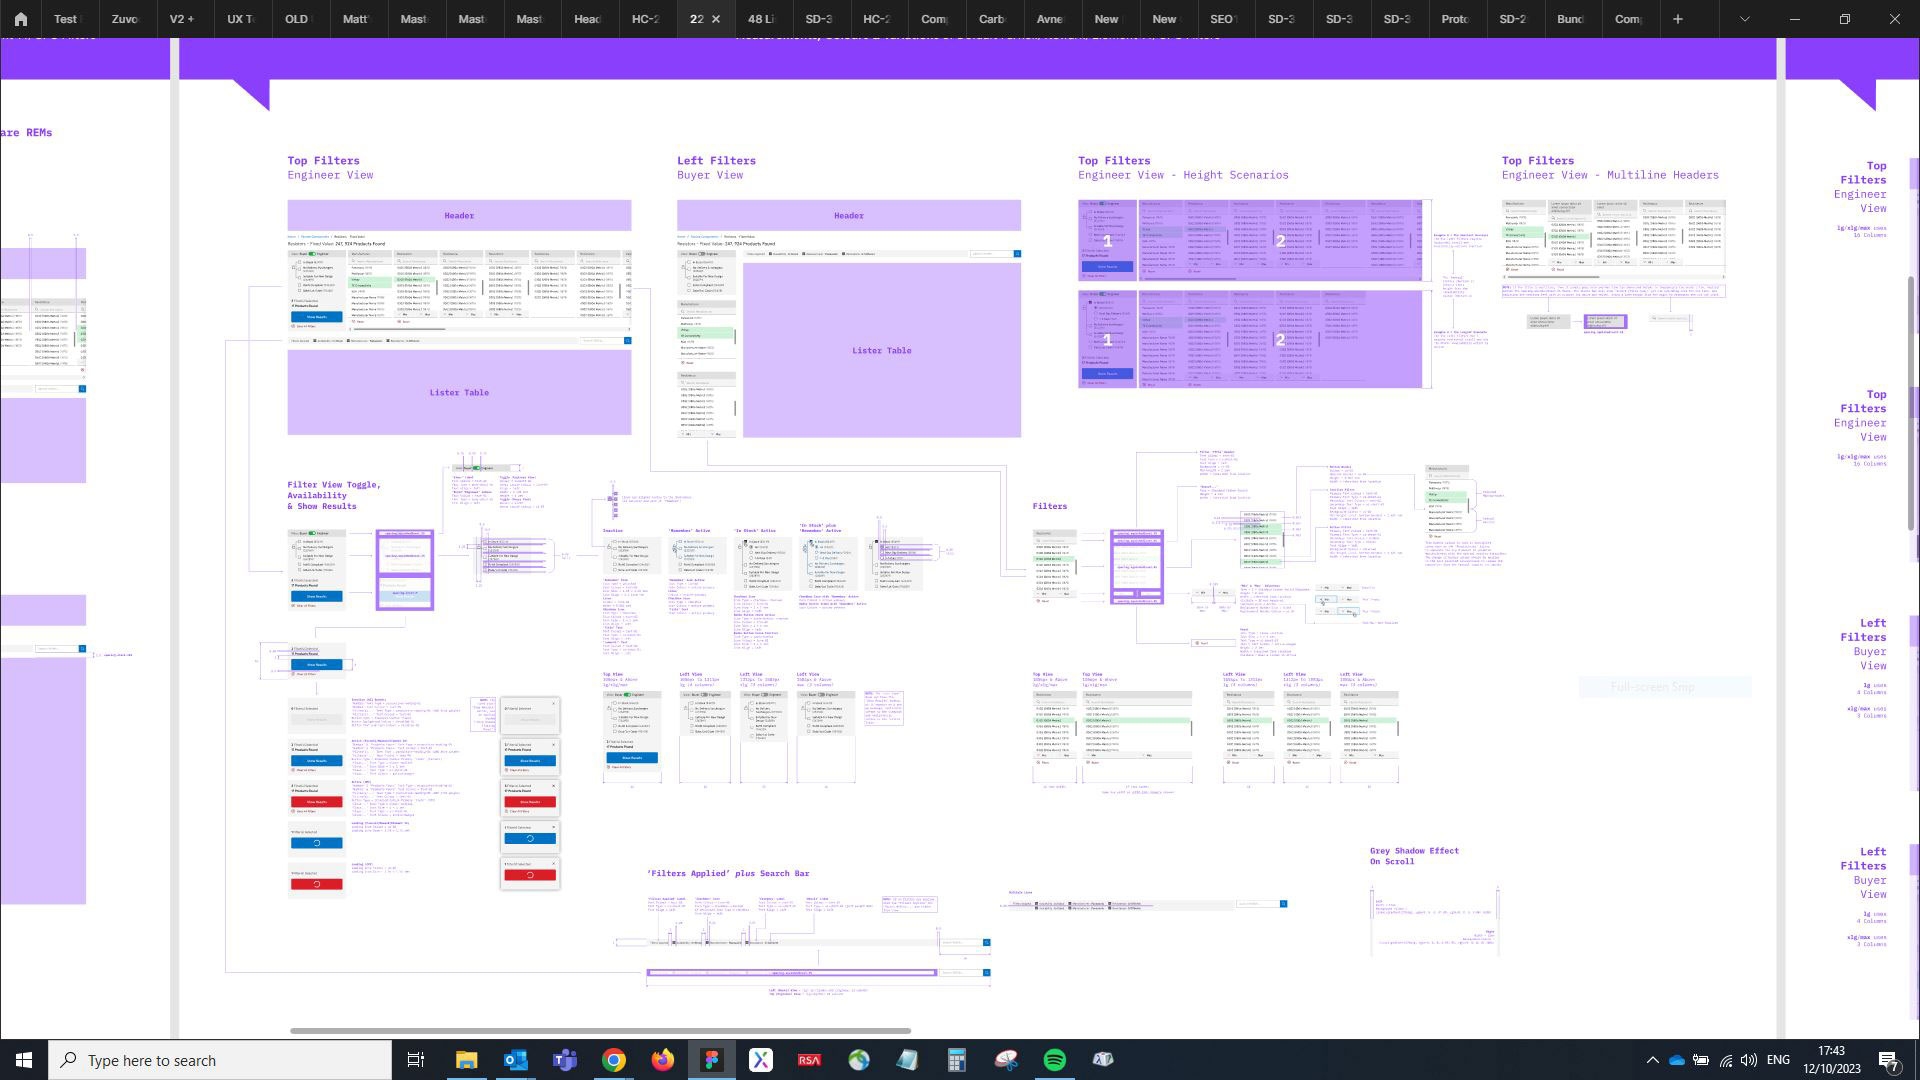This screenshot has height=1080, width=1920.
Task: Click the Windows search box
Action: coord(220,1060)
